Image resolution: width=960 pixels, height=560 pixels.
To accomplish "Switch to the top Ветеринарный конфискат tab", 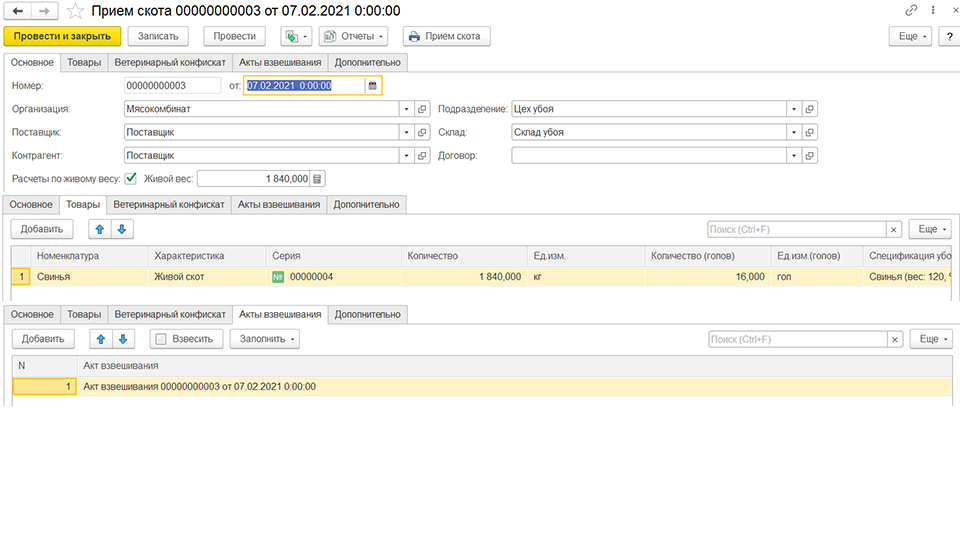I will pos(170,62).
